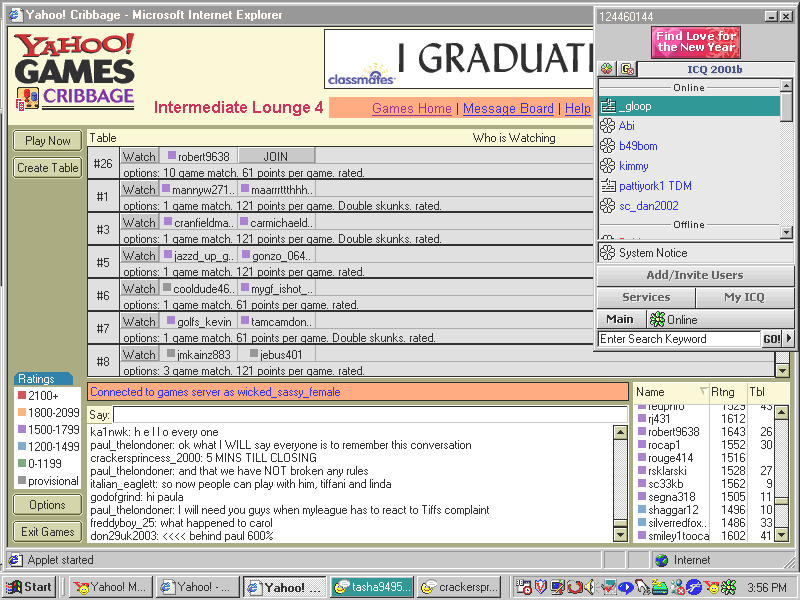The height and width of the screenshot is (600, 800).
Task: Watch table #5 with jazzd_up_g
Action: [x=139, y=255]
